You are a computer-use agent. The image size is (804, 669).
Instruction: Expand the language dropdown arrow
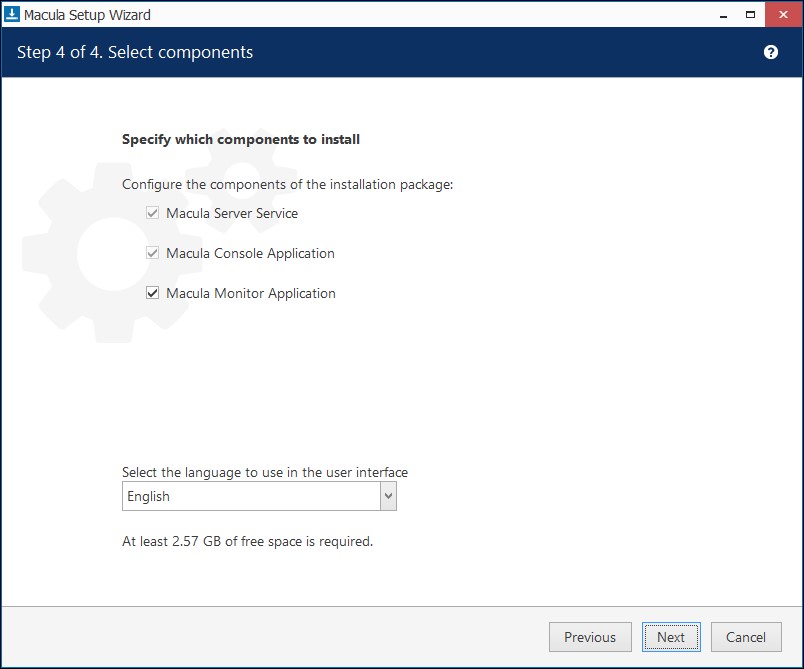point(388,496)
